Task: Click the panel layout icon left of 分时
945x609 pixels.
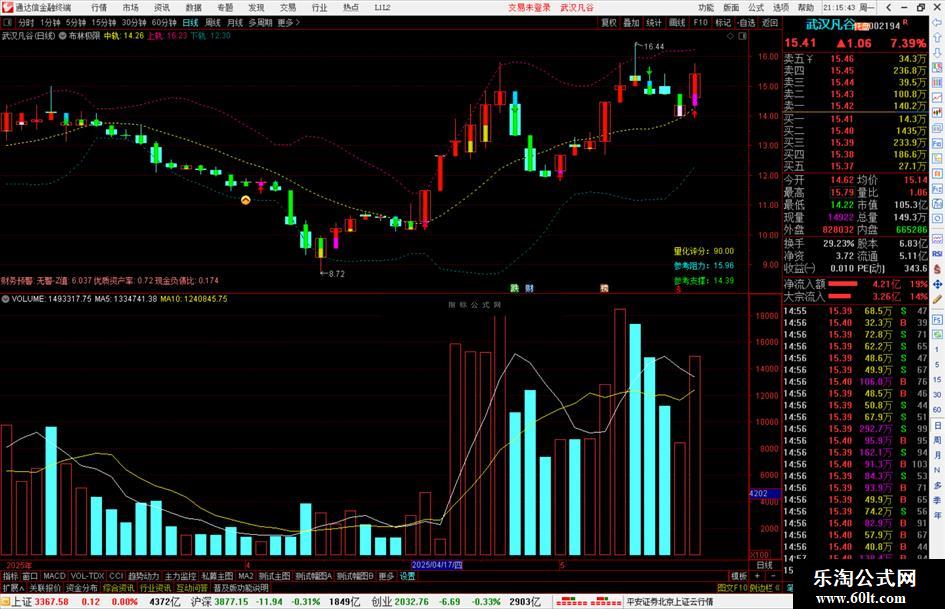Action: pos(8,22)
